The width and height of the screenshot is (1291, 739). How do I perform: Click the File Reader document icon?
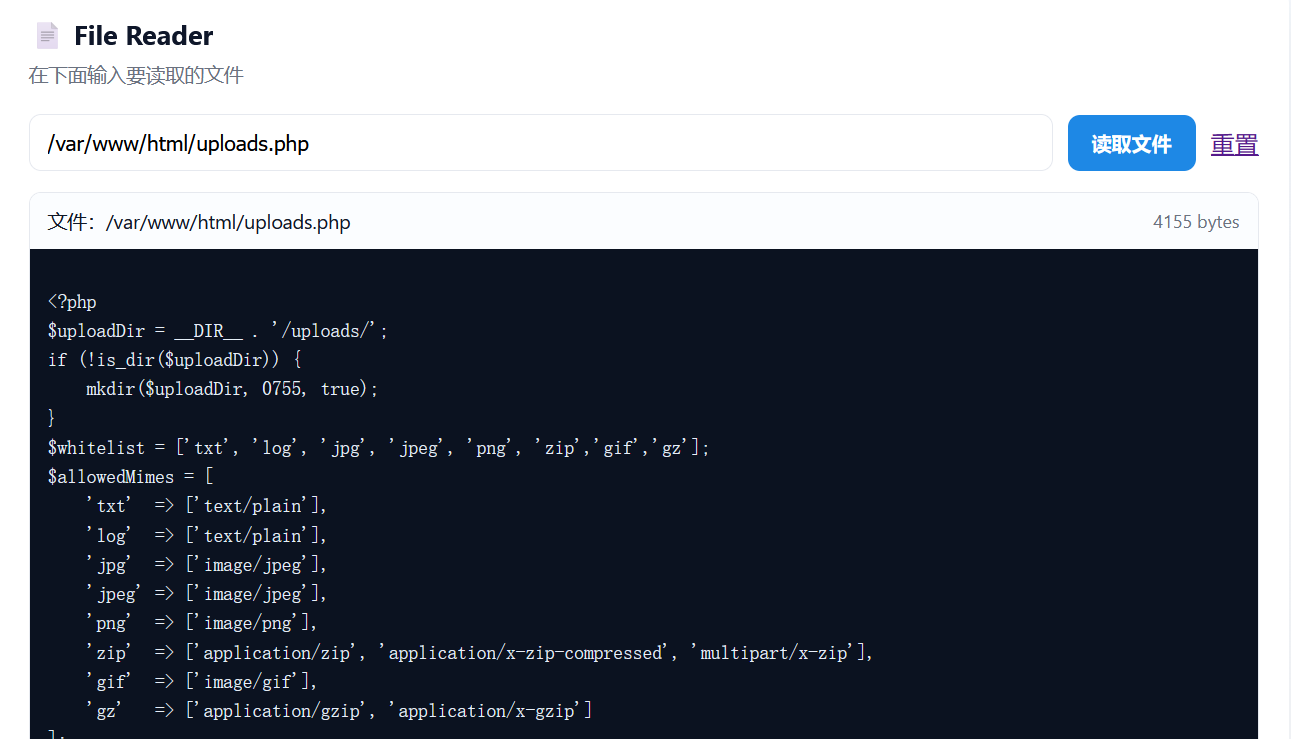tap(47, 36)
